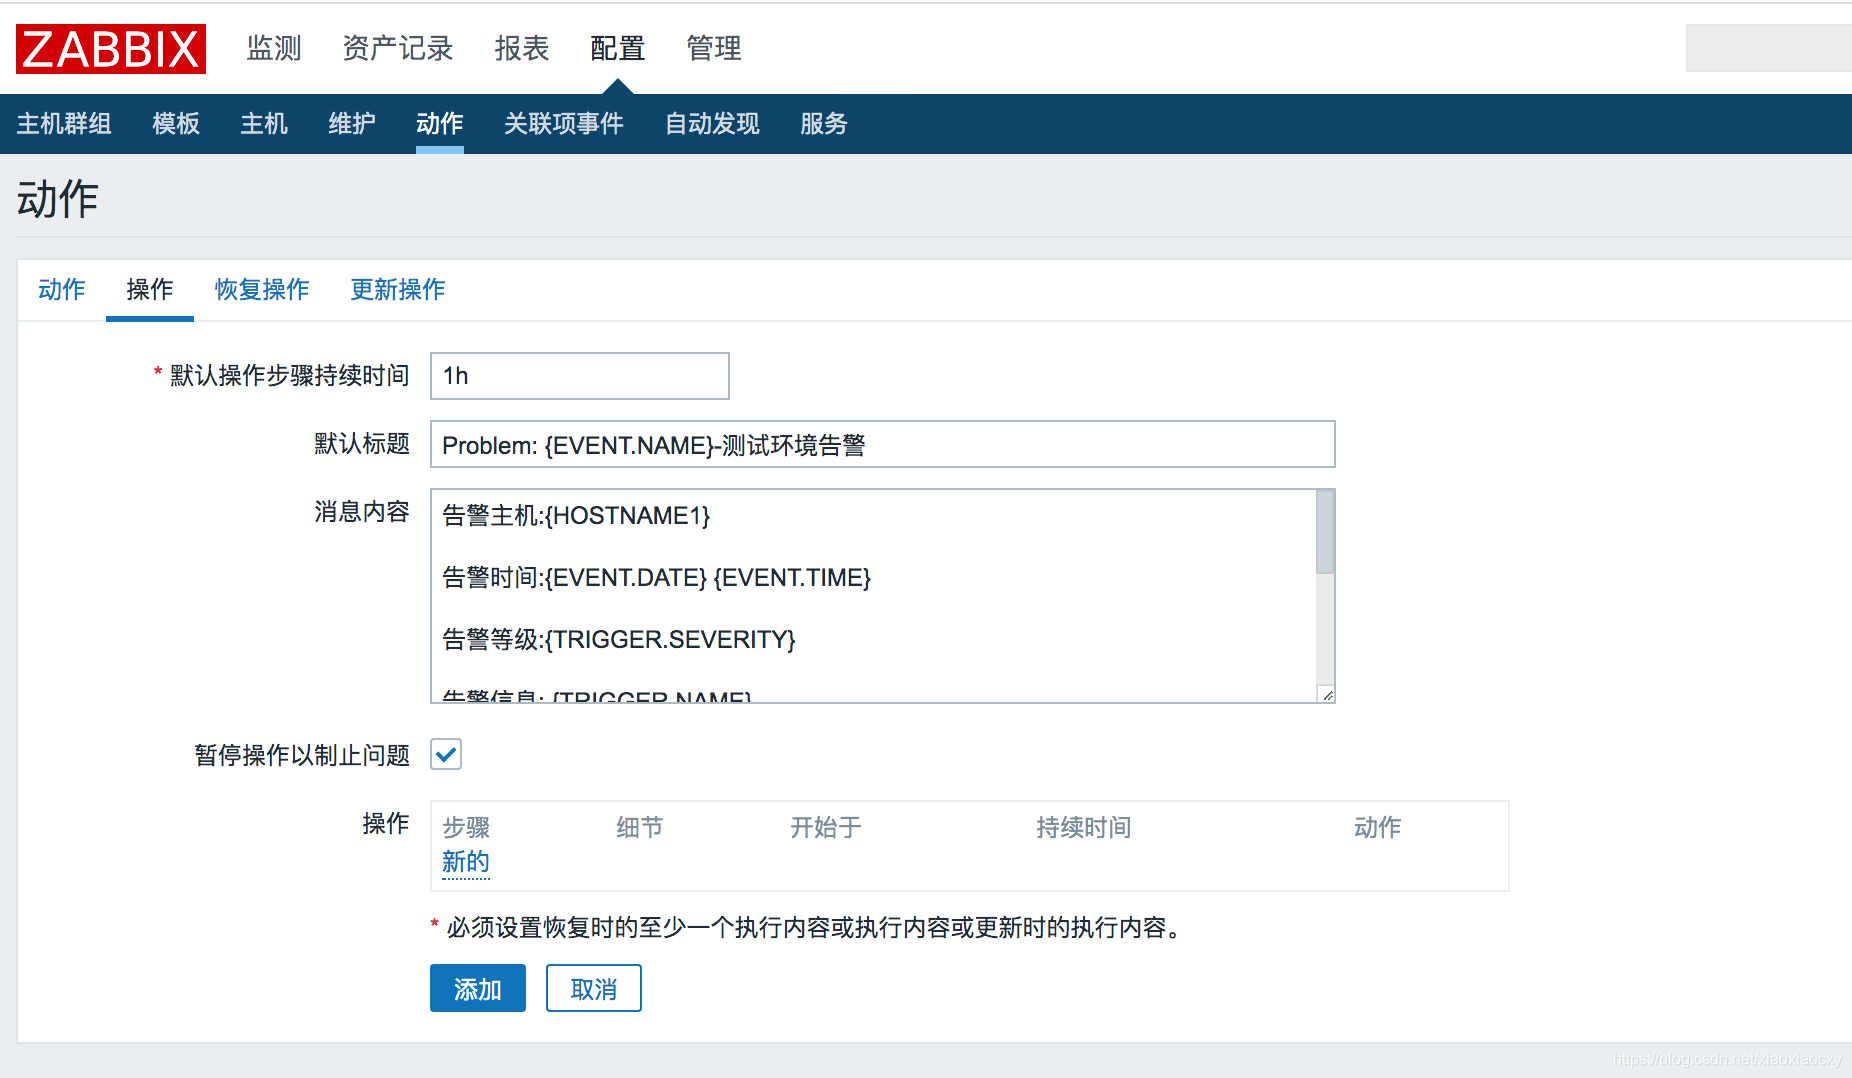The height and width of the screenshot is (1078, 1852).
Task: Go to 模板 submenu
Action: click(x=176, y=124)
